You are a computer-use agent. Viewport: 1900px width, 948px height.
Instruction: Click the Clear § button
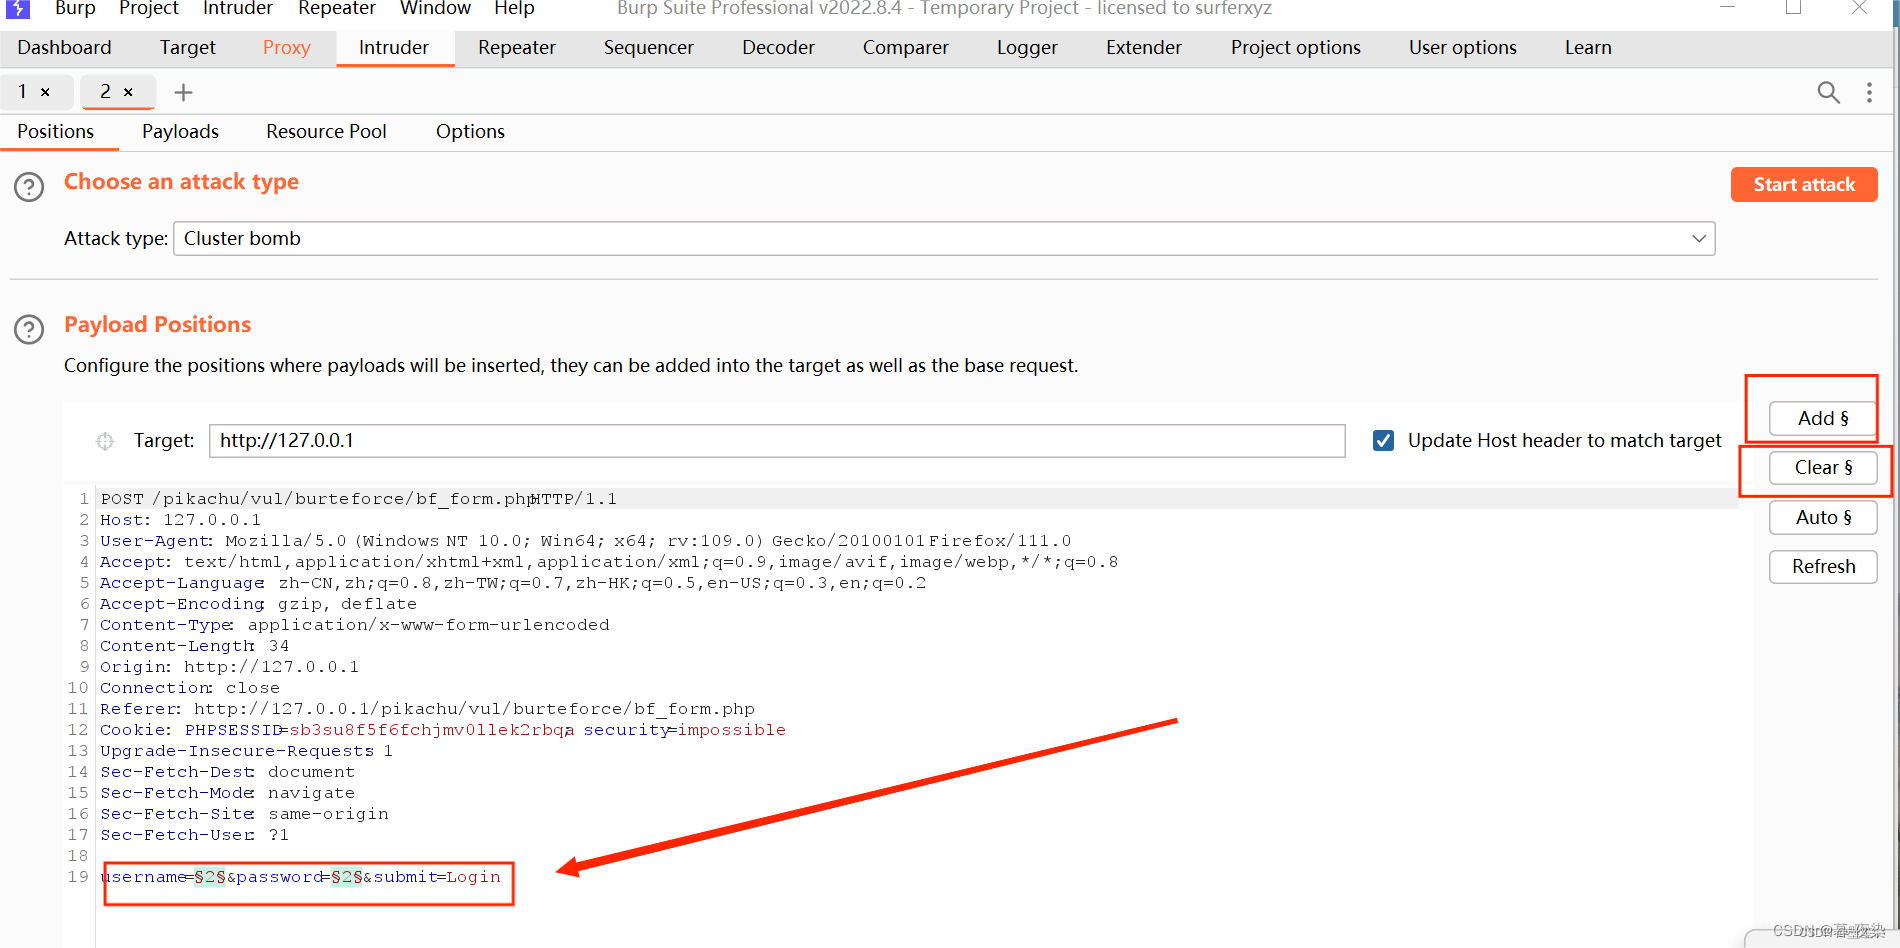[x=1823, y=468]
